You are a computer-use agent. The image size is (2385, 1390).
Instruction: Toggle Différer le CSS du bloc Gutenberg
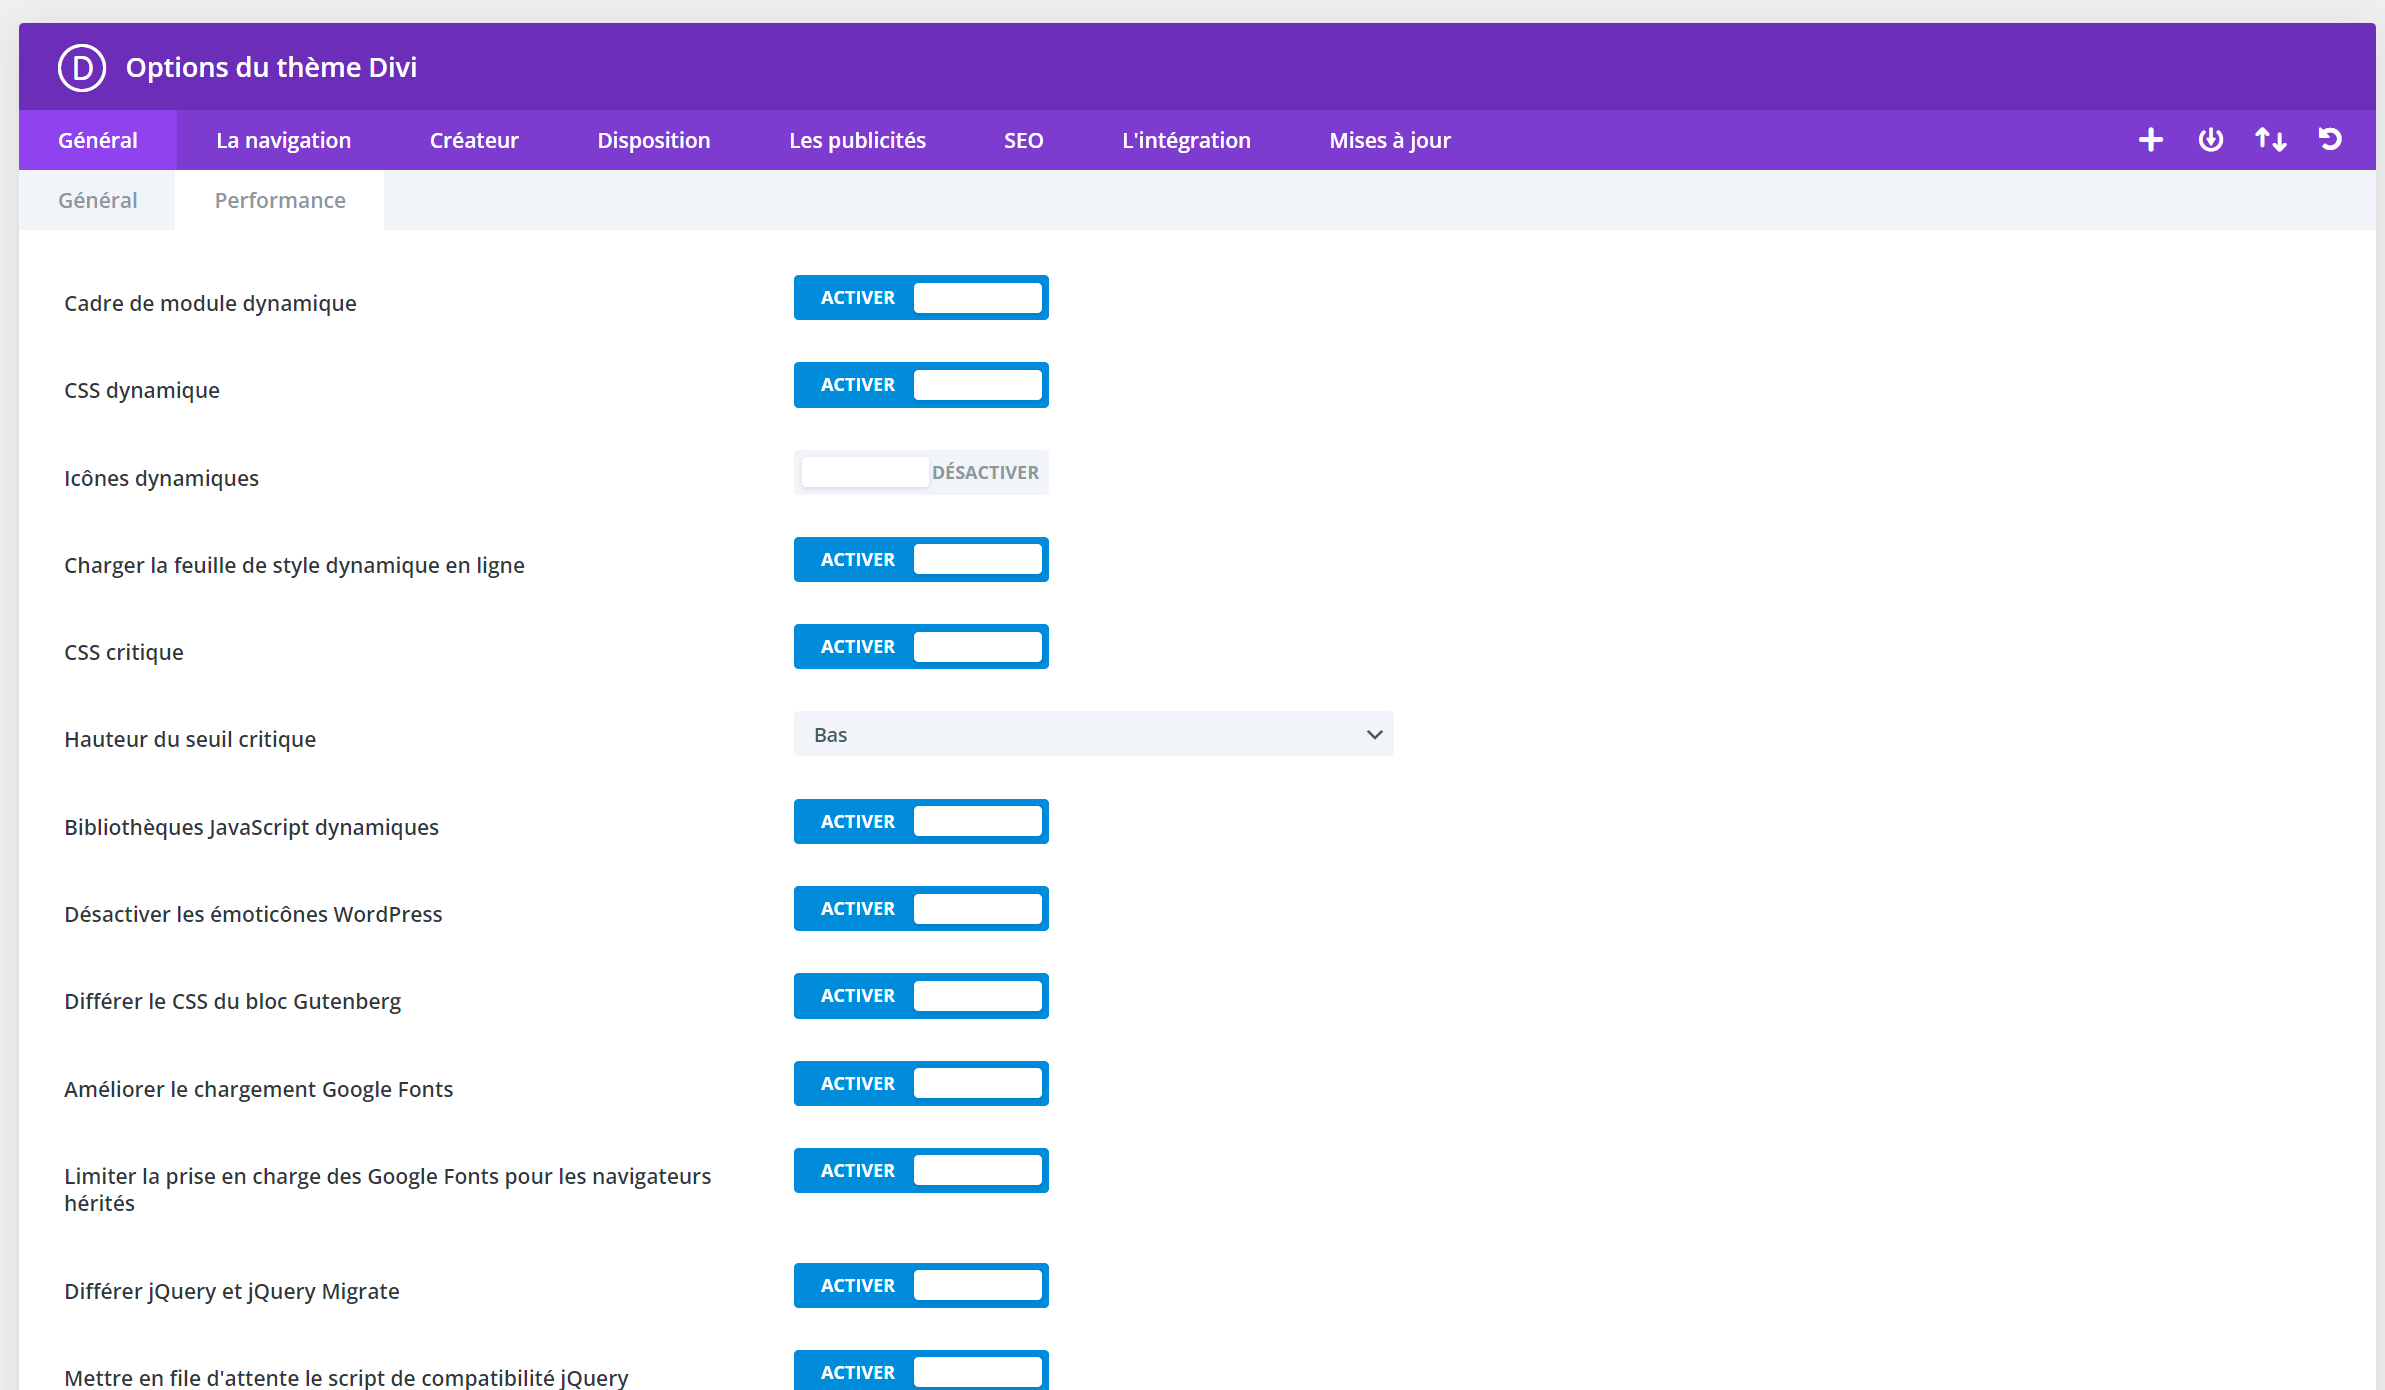(921, 996)
